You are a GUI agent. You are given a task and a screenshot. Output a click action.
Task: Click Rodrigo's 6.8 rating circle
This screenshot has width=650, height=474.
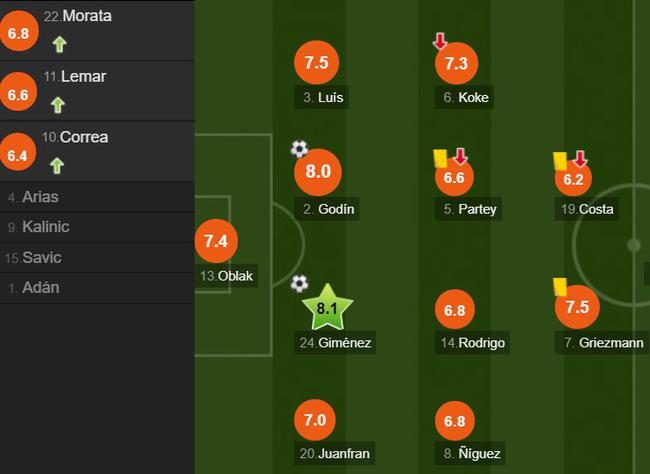pyautogui.click(x=455, y=309)
